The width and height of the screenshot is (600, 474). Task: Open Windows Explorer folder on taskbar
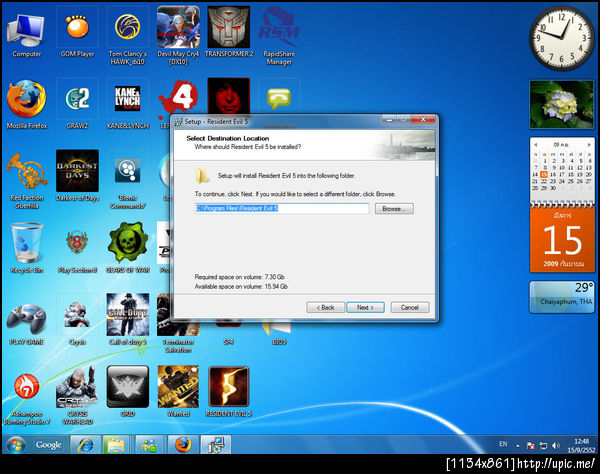(x=116, y=445)
